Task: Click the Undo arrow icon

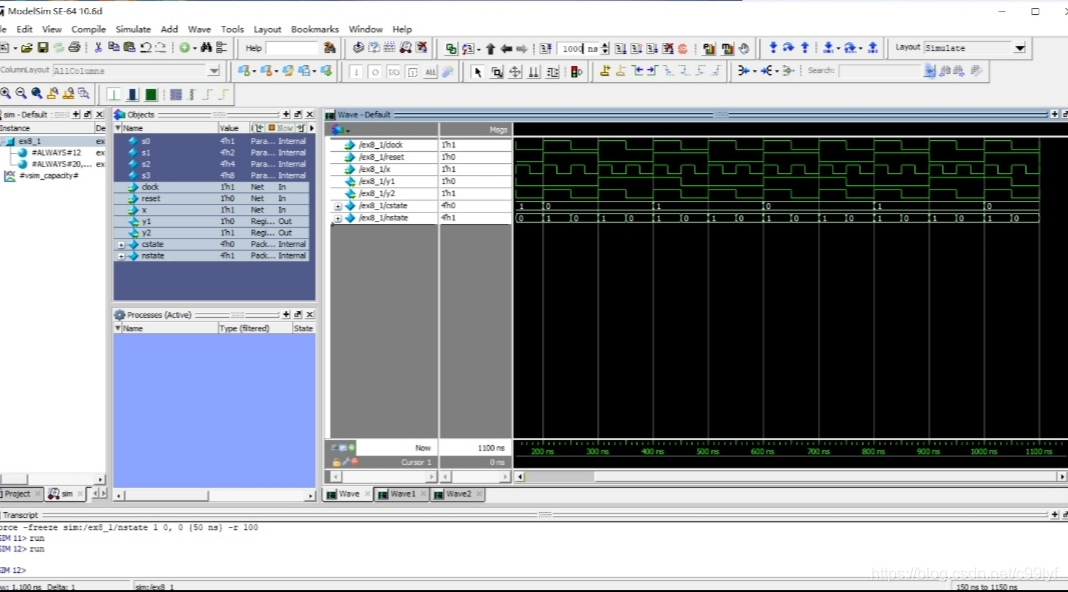Action: point(145,48)
